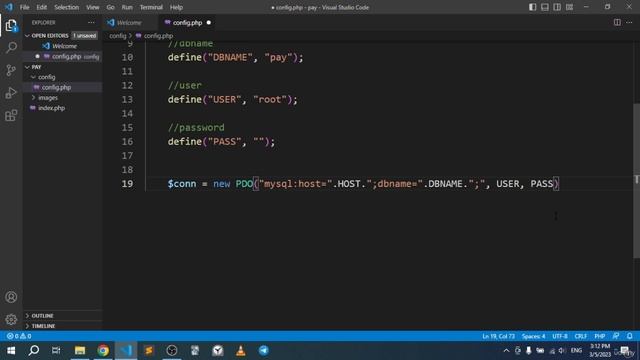This screenshot has height=360, width=640.
Task: Open Telegram from taskbar
Action: click(x=264, y=350)
